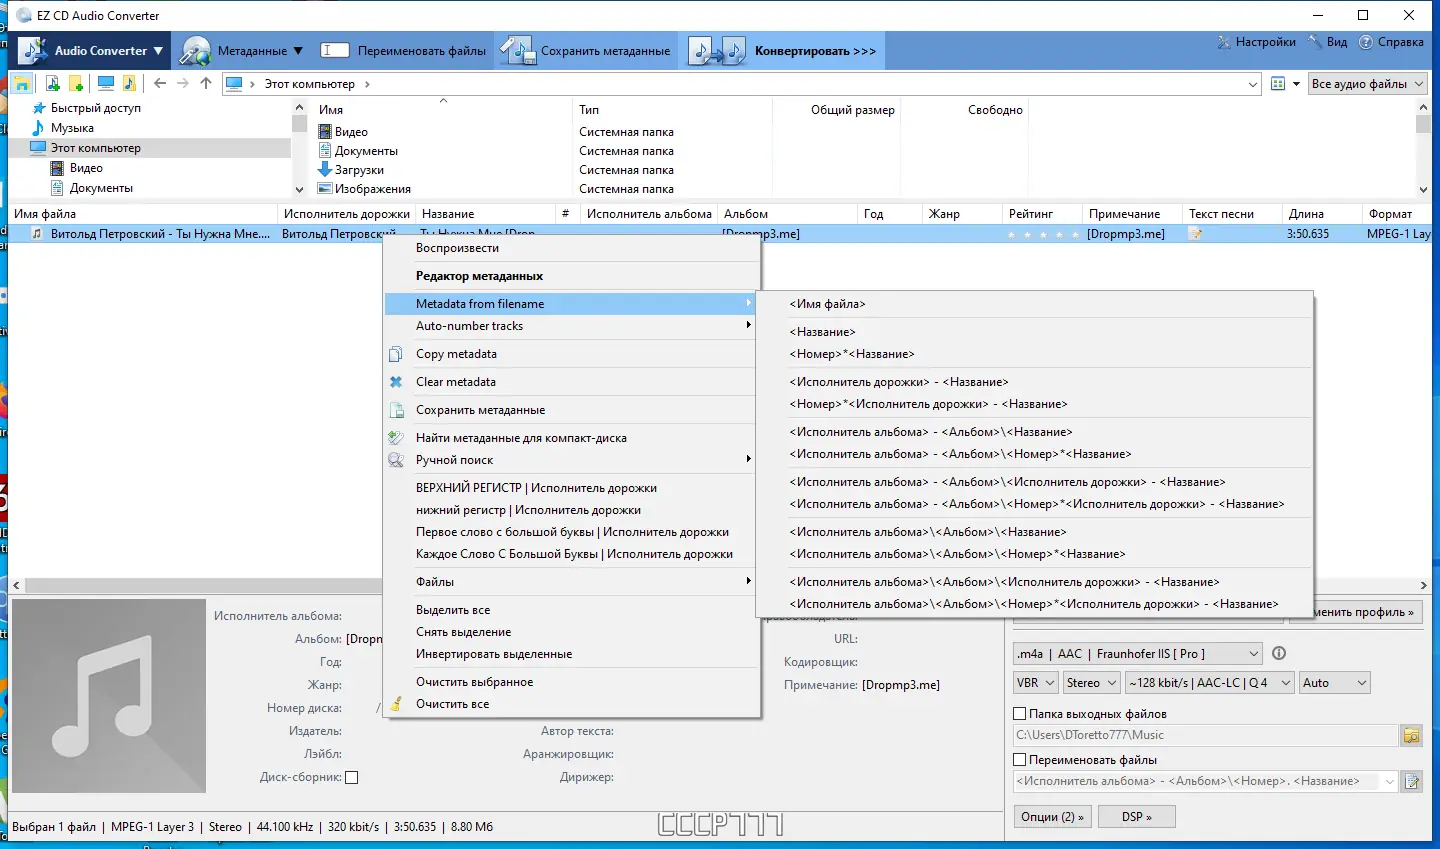This screenshot has height=849, width=1440.
Task: Select Музыка in the folder tree
Action: pos(72,128)
